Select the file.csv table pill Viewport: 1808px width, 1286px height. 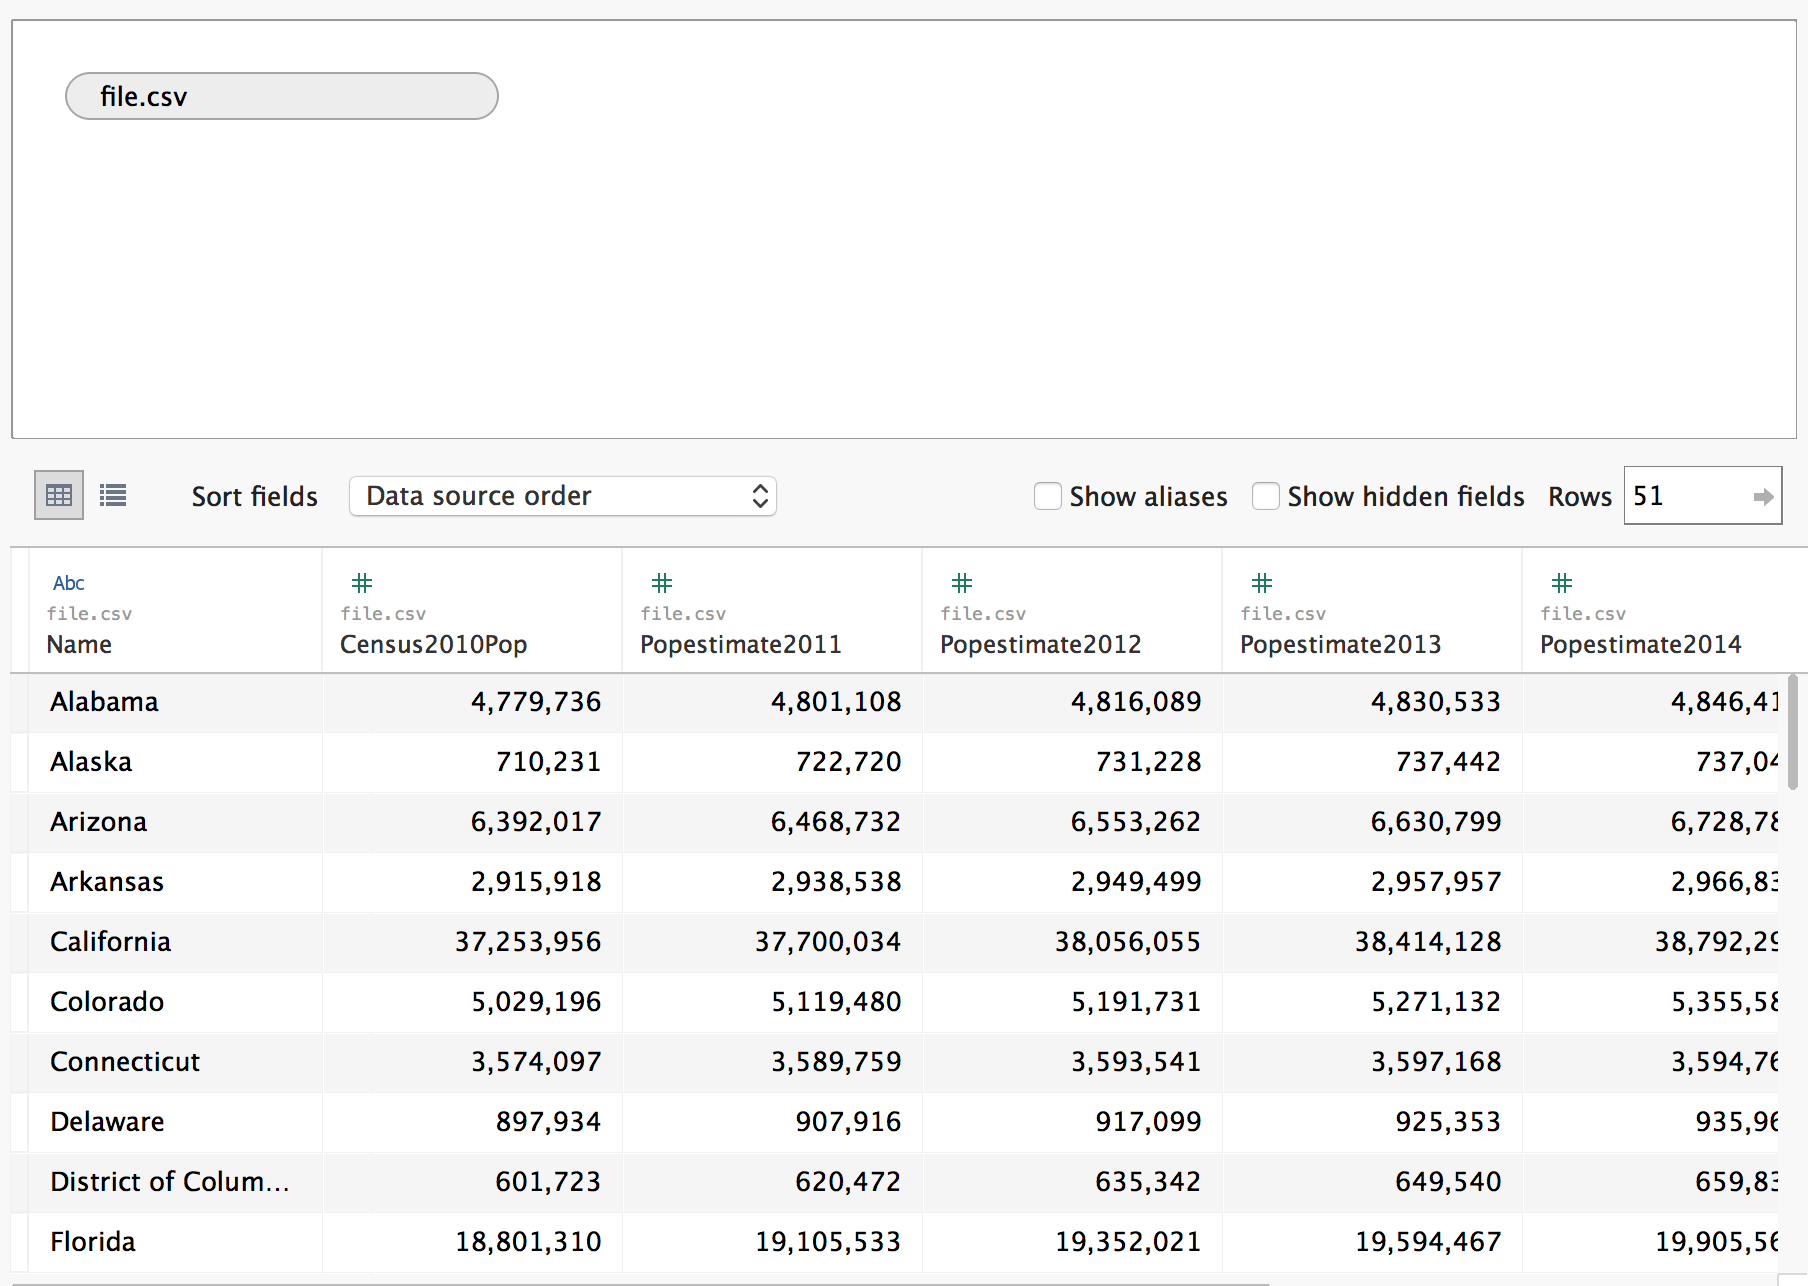[x=281, y=96]
